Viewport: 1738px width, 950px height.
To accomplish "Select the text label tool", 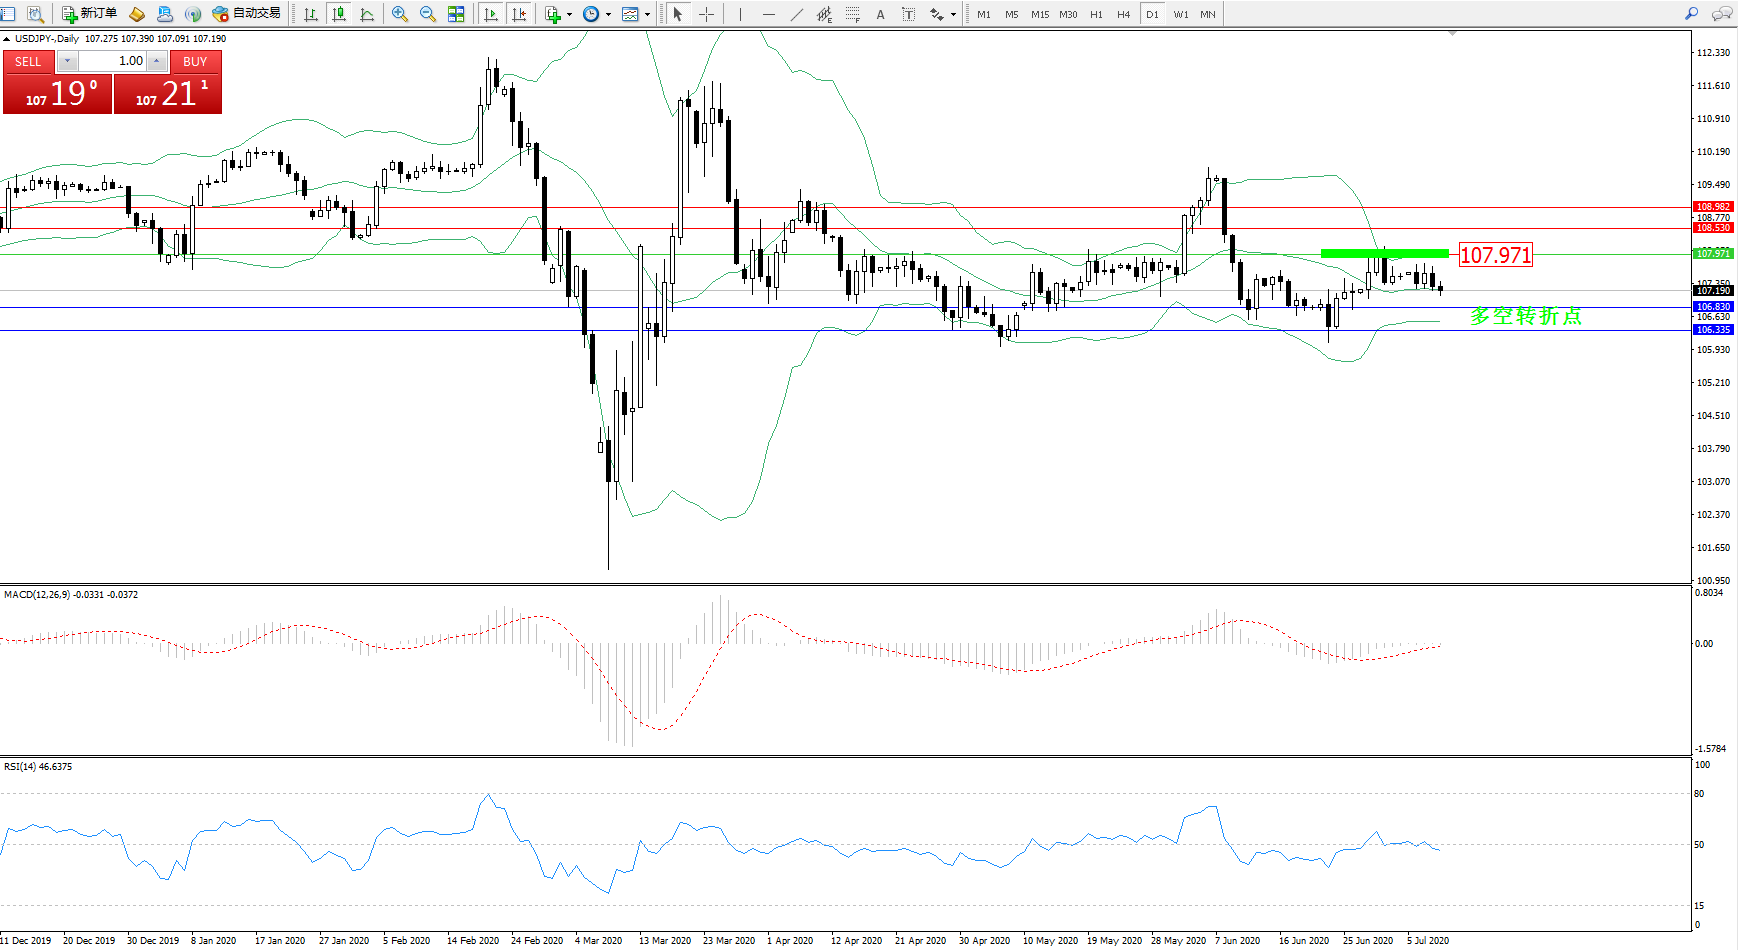I will point(880,14).
